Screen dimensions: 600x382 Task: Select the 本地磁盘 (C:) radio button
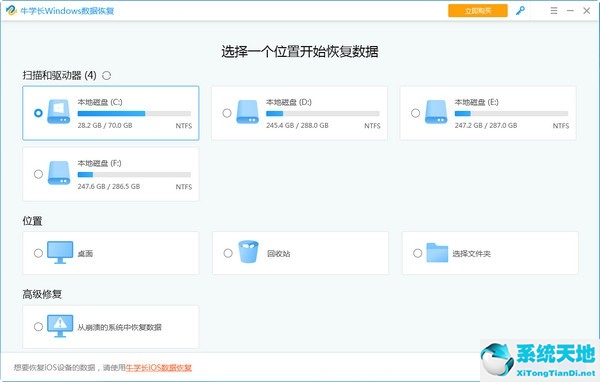38,113
